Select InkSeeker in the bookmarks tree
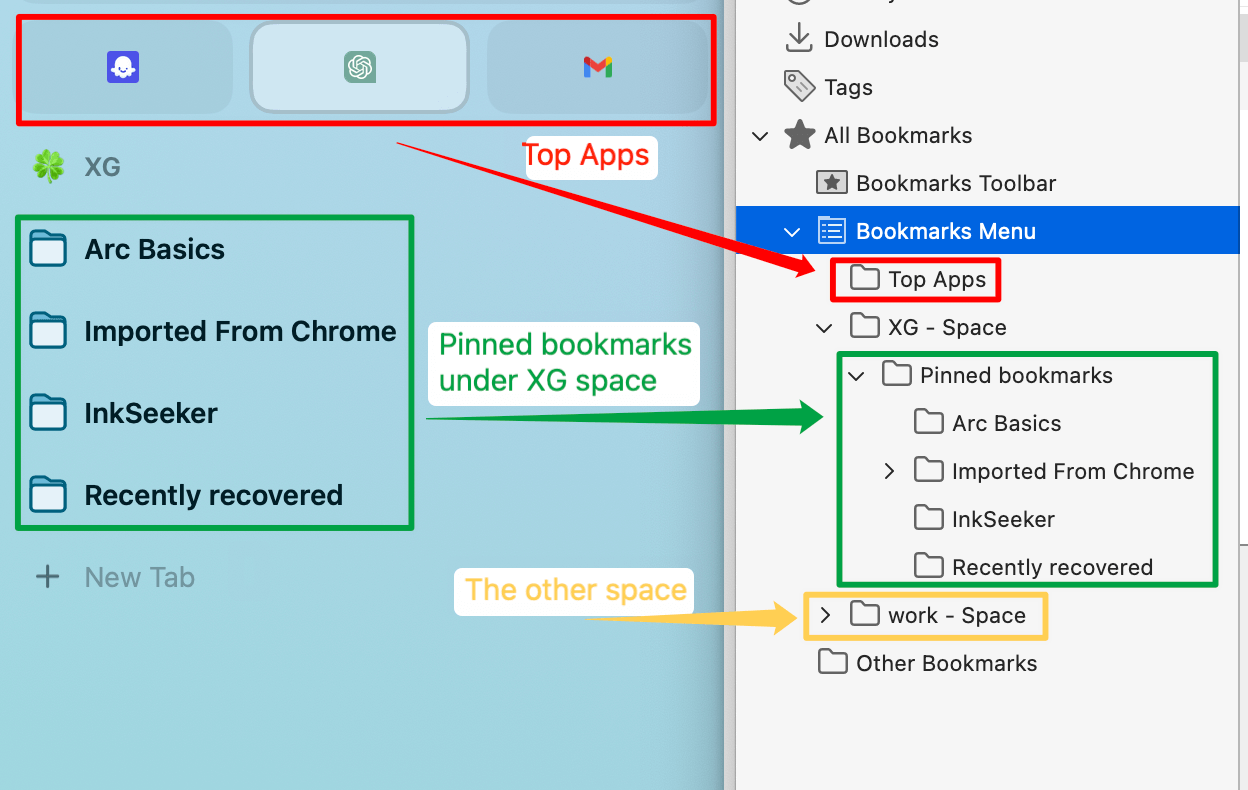This screenshot has width=1248, height=790. point(1003,519)
